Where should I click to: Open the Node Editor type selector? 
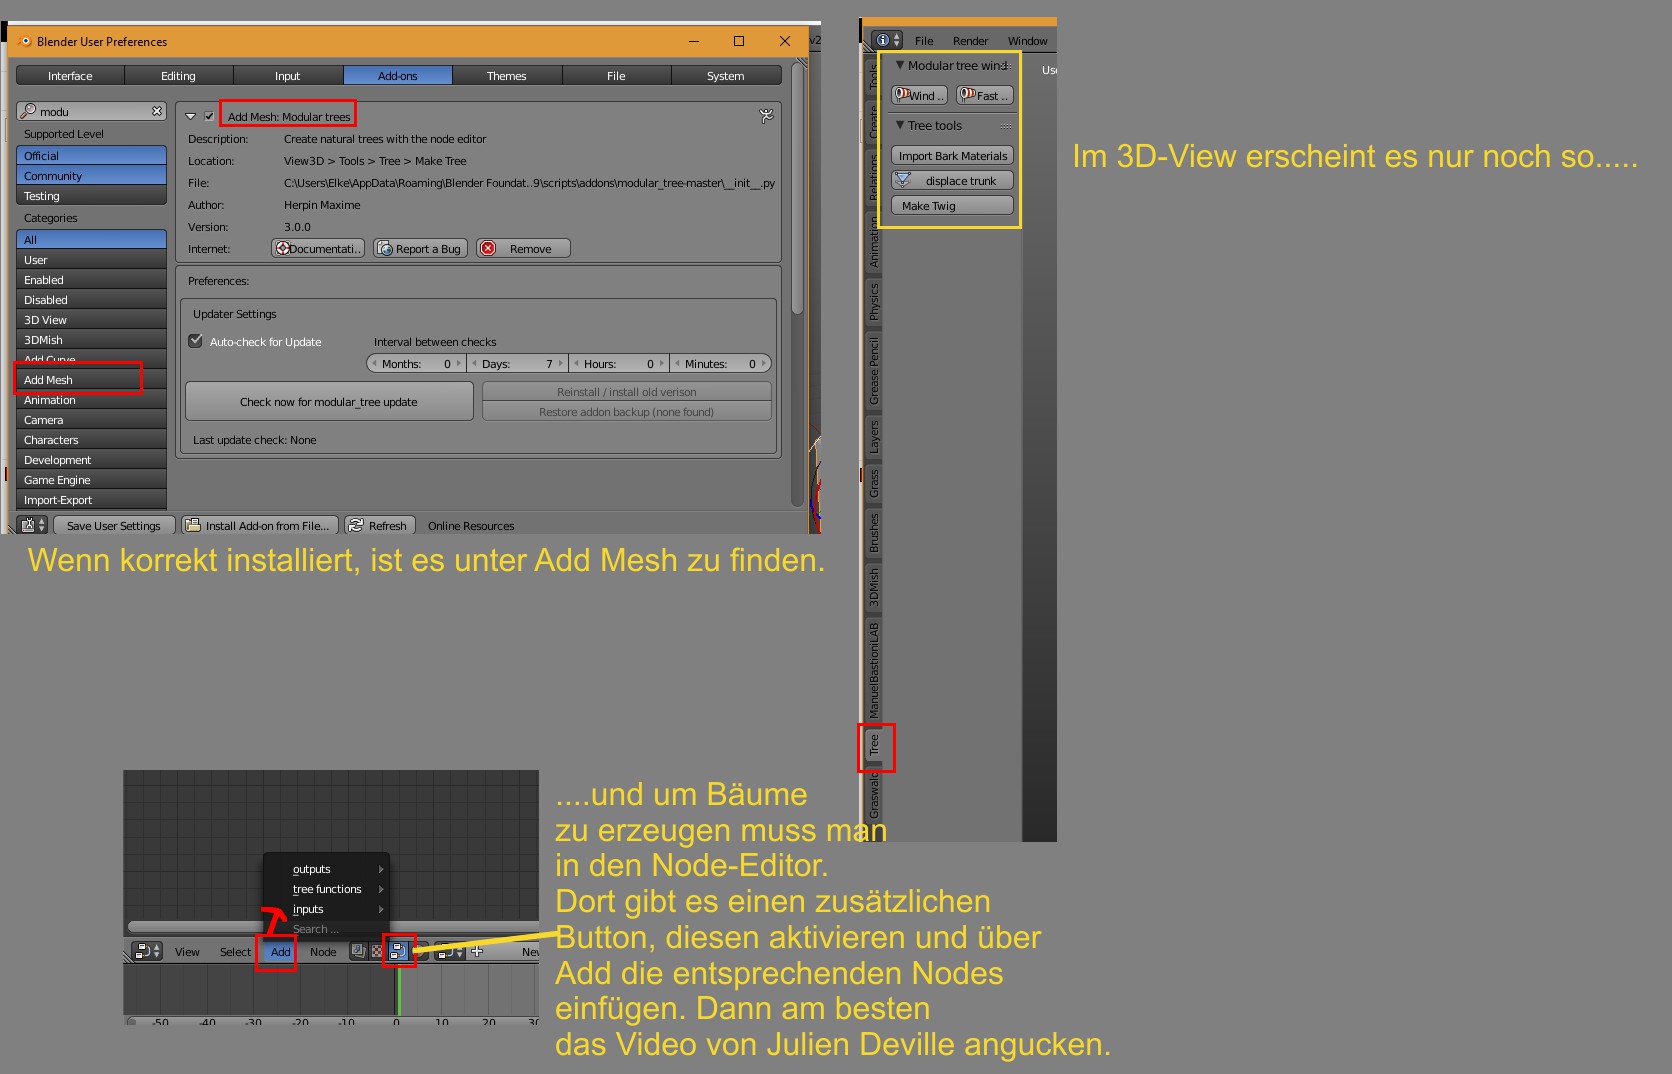[147, 951]
